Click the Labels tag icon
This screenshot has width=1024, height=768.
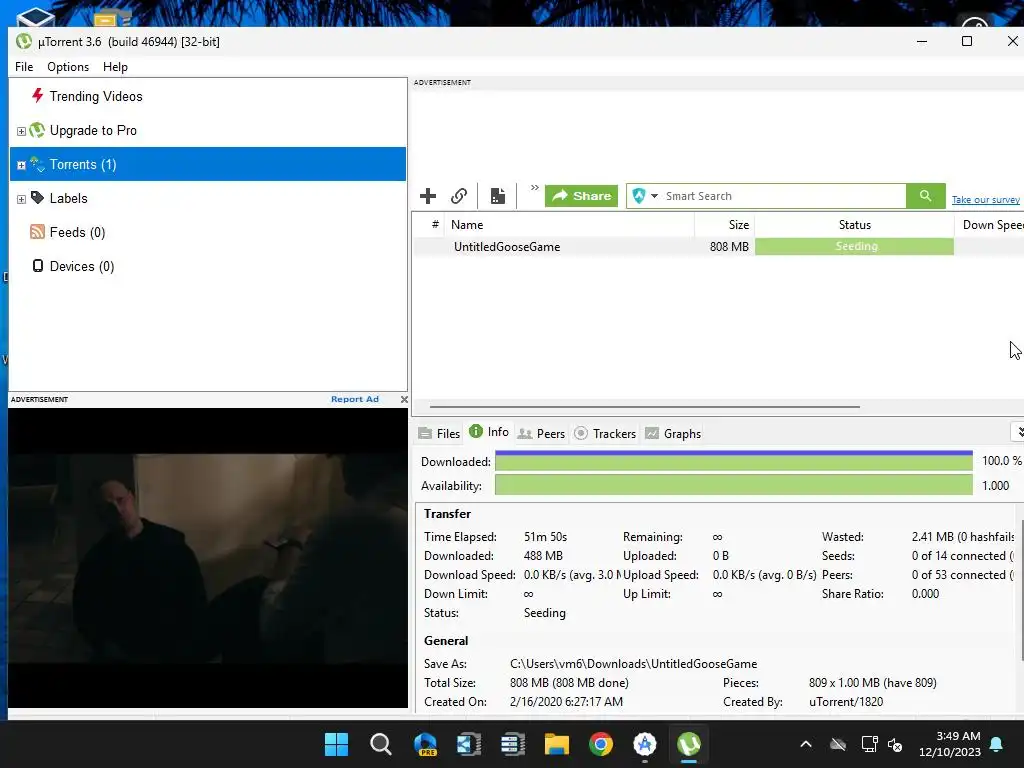tap(38, 197)
